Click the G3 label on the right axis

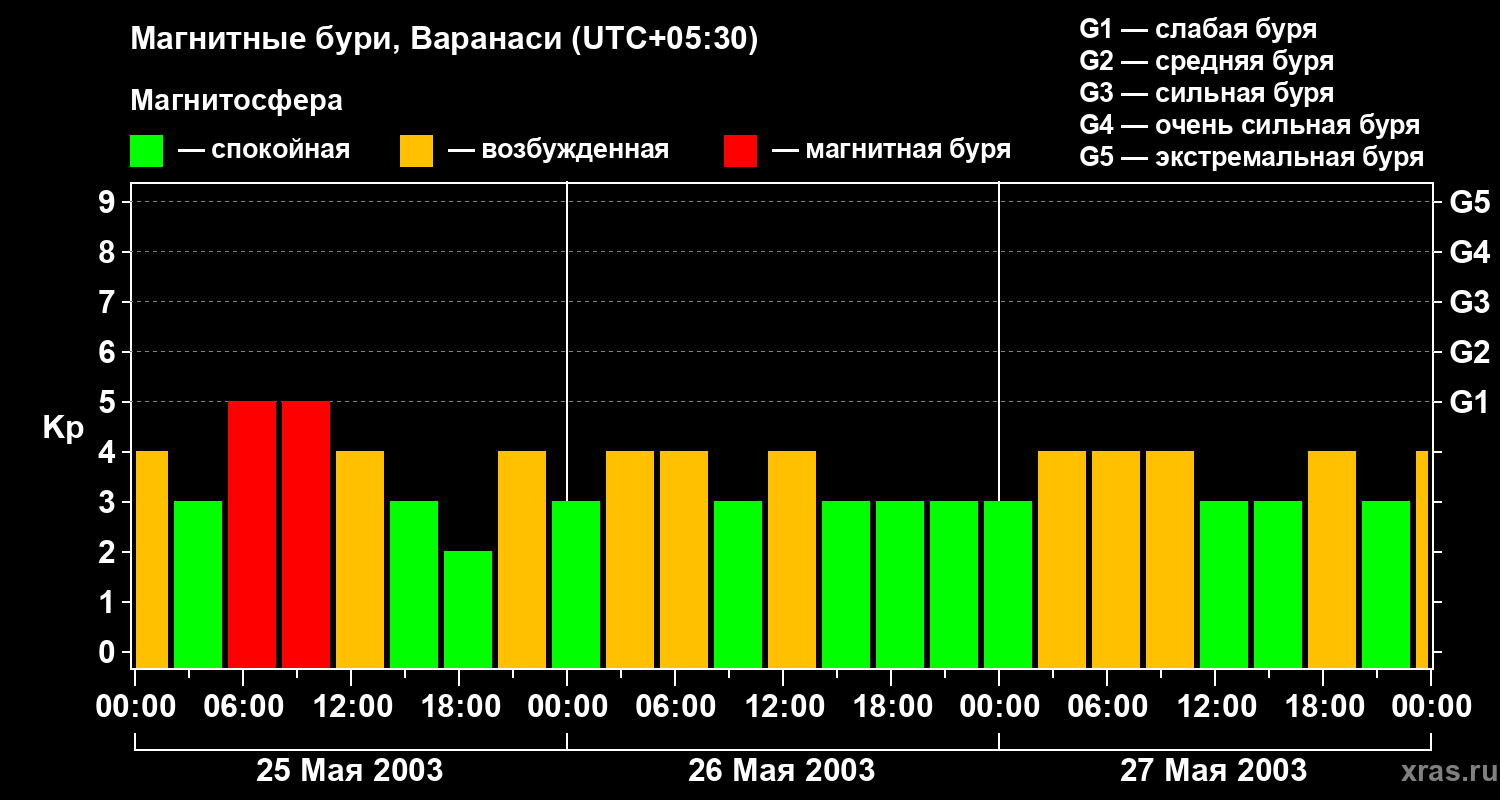pos(1469,302)
